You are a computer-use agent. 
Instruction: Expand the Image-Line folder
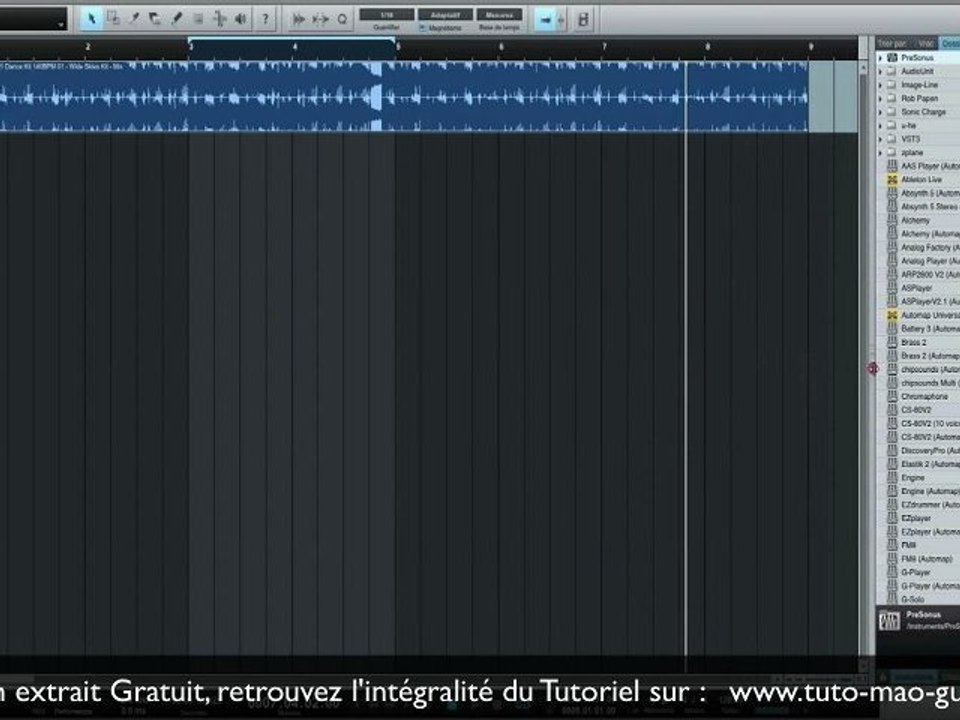pos(880,84)
